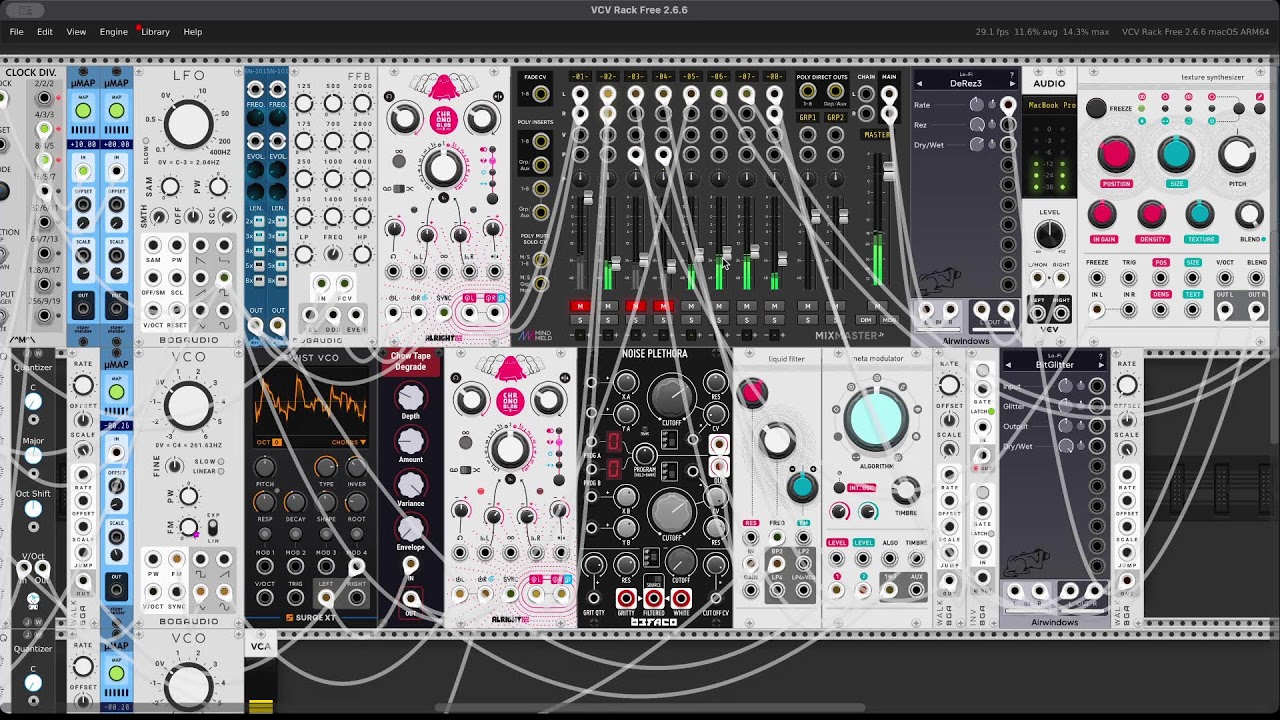Click the FREEZE button on texture synthesizer
This screenshot has height=720, width=1280.
click(x=1097, y=108)
